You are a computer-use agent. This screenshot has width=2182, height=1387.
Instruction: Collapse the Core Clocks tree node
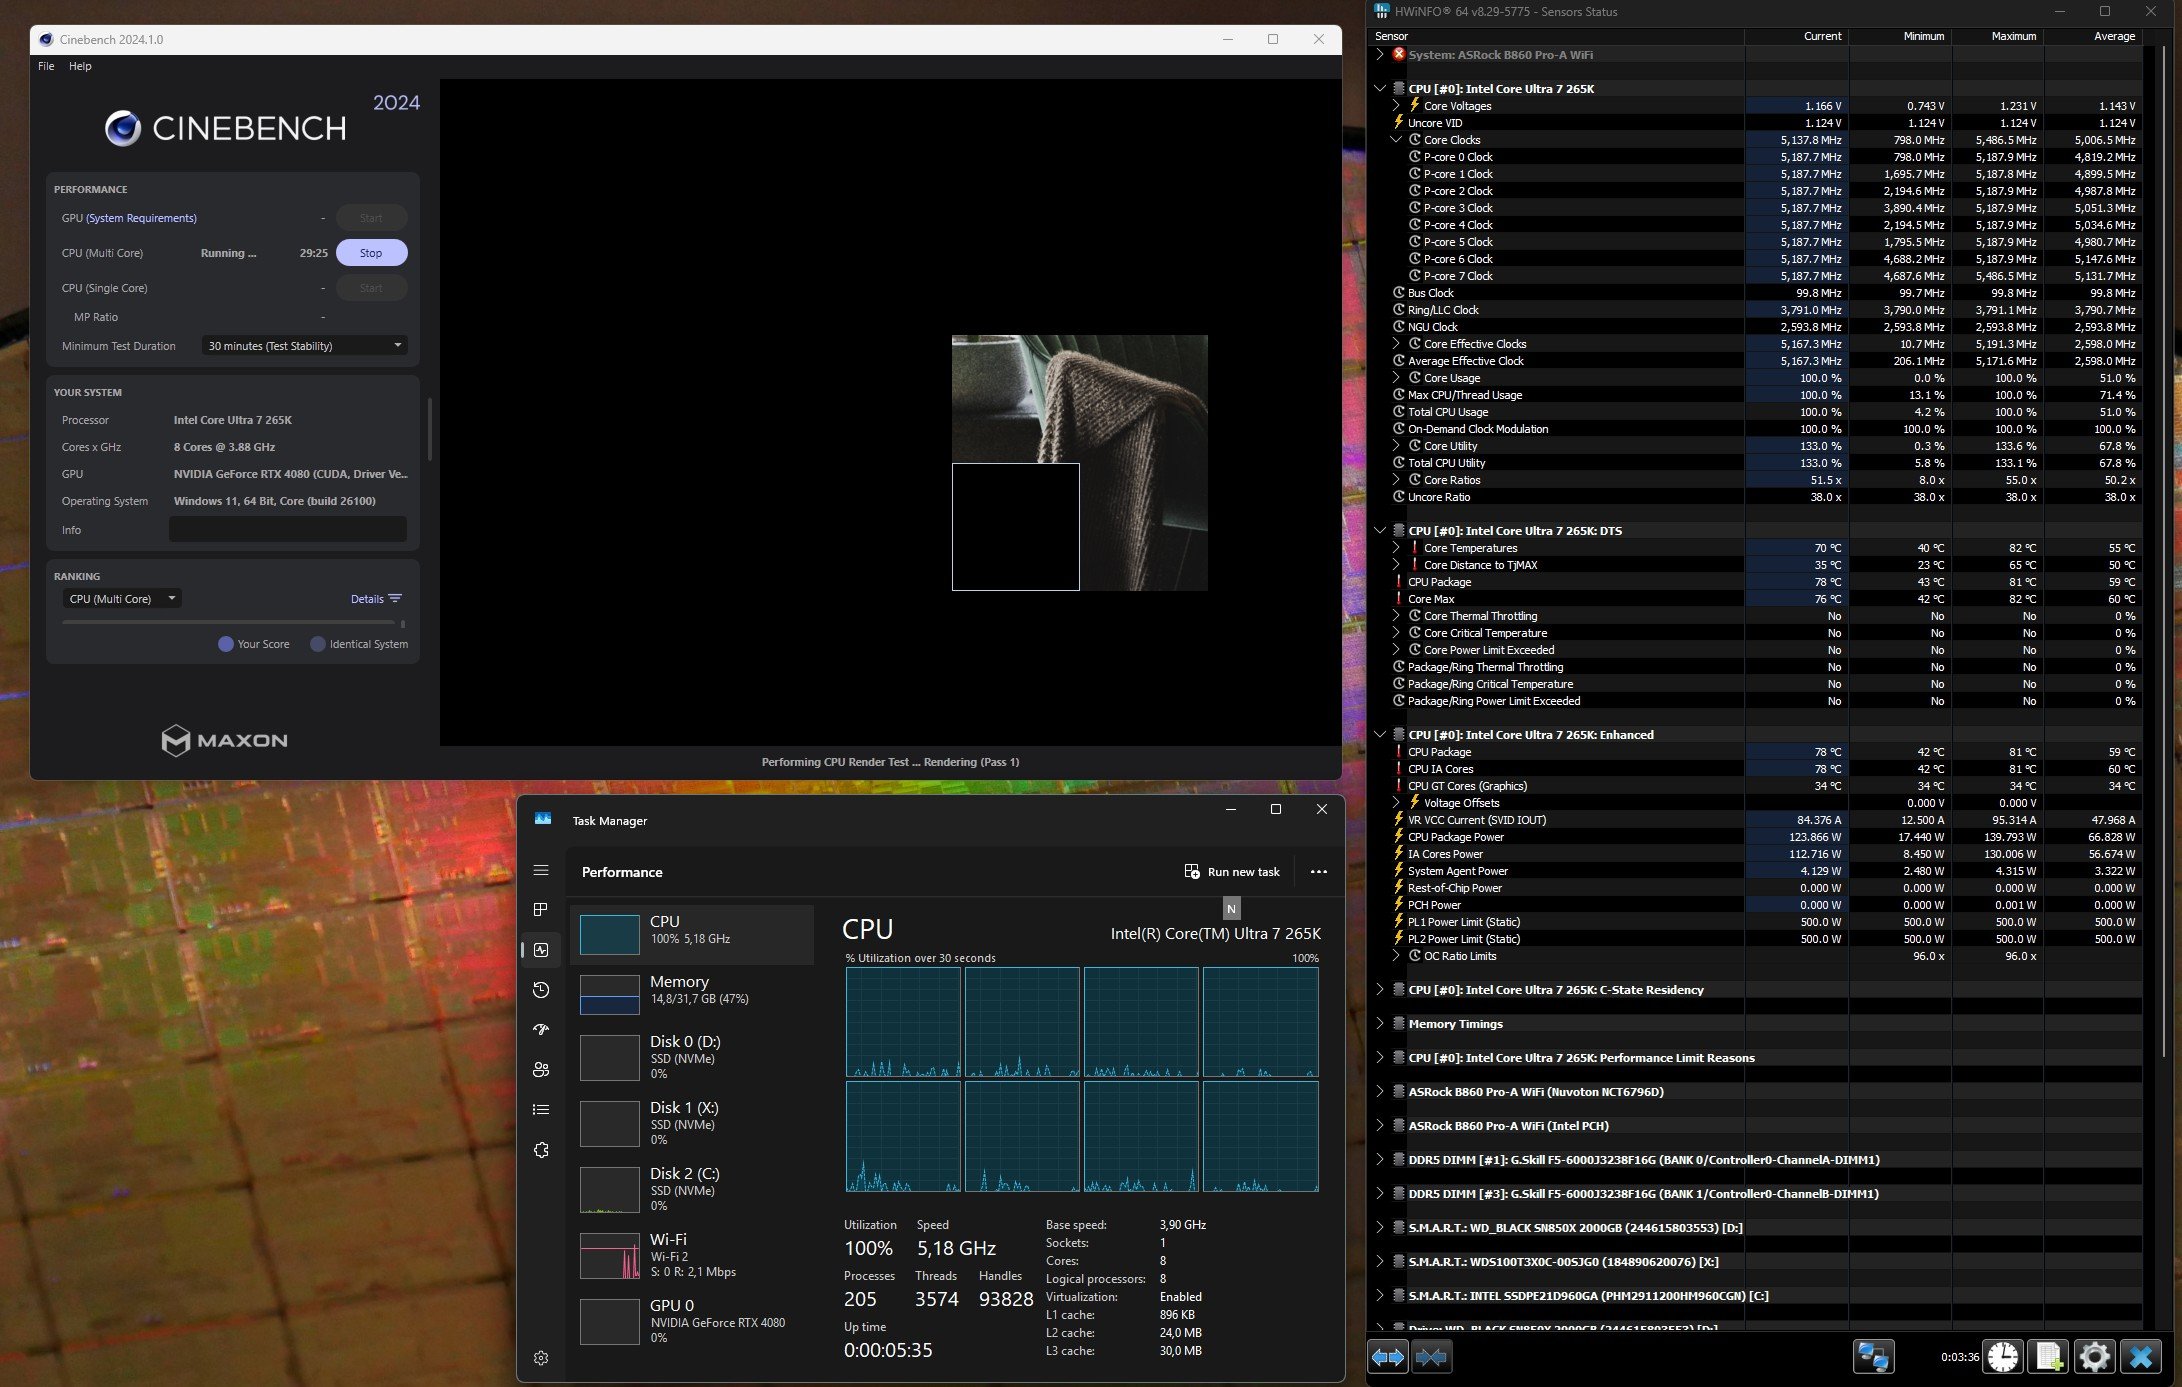click(x=1396, y=140)
